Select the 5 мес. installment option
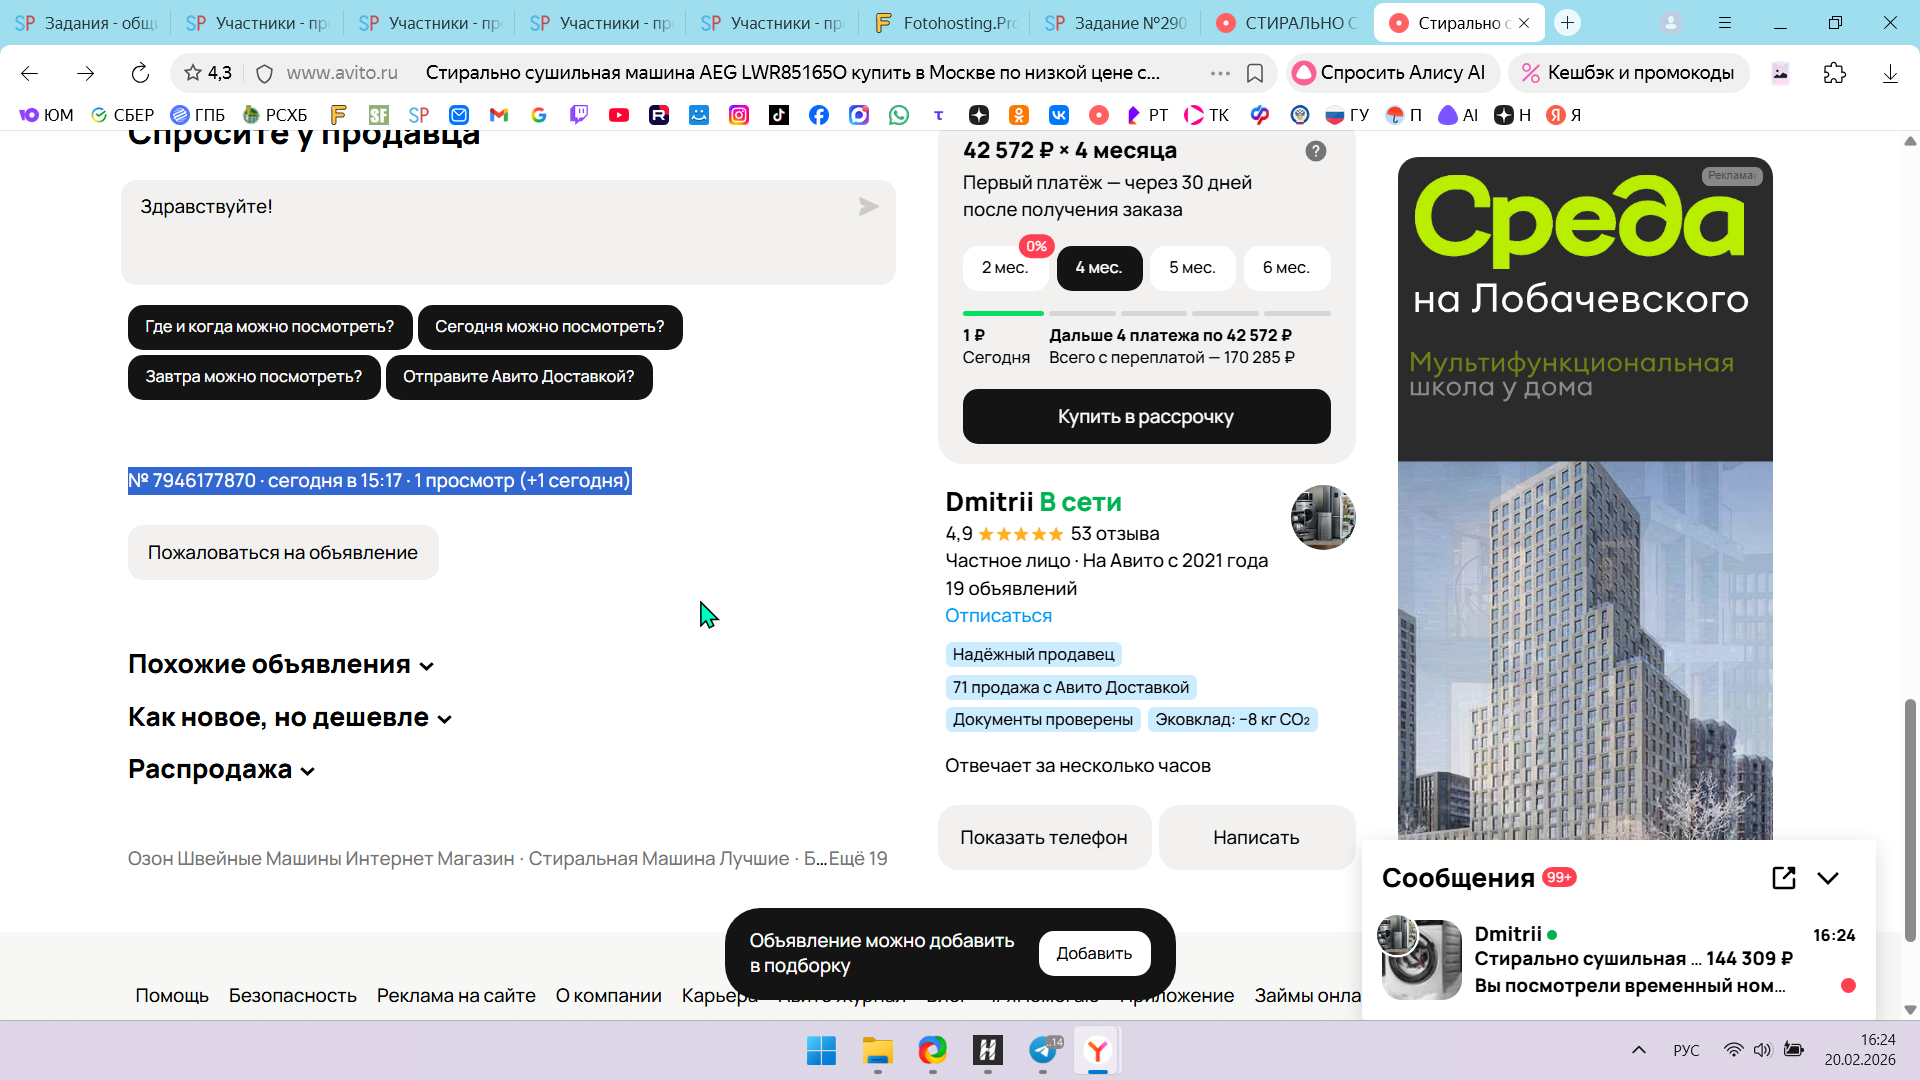This screenshot has height=1080, width=1920. tap(1192, 268)
